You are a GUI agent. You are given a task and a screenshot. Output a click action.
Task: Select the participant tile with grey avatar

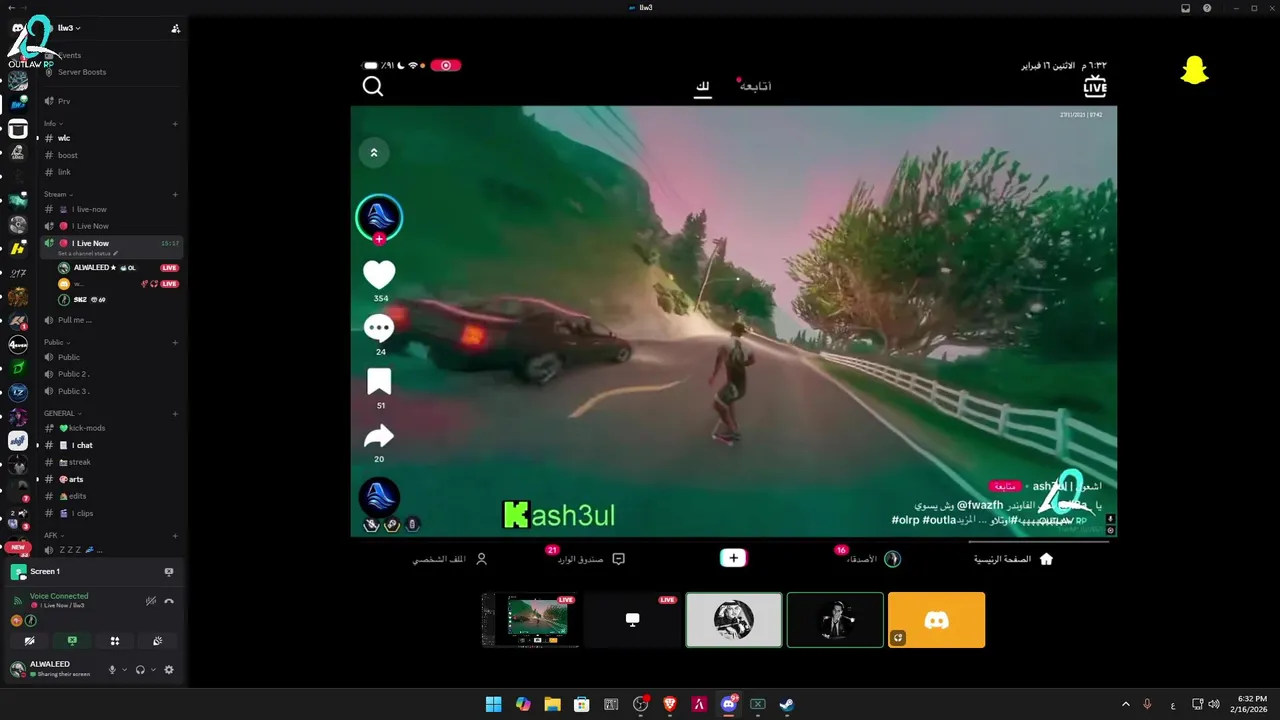tap(734, 620)
